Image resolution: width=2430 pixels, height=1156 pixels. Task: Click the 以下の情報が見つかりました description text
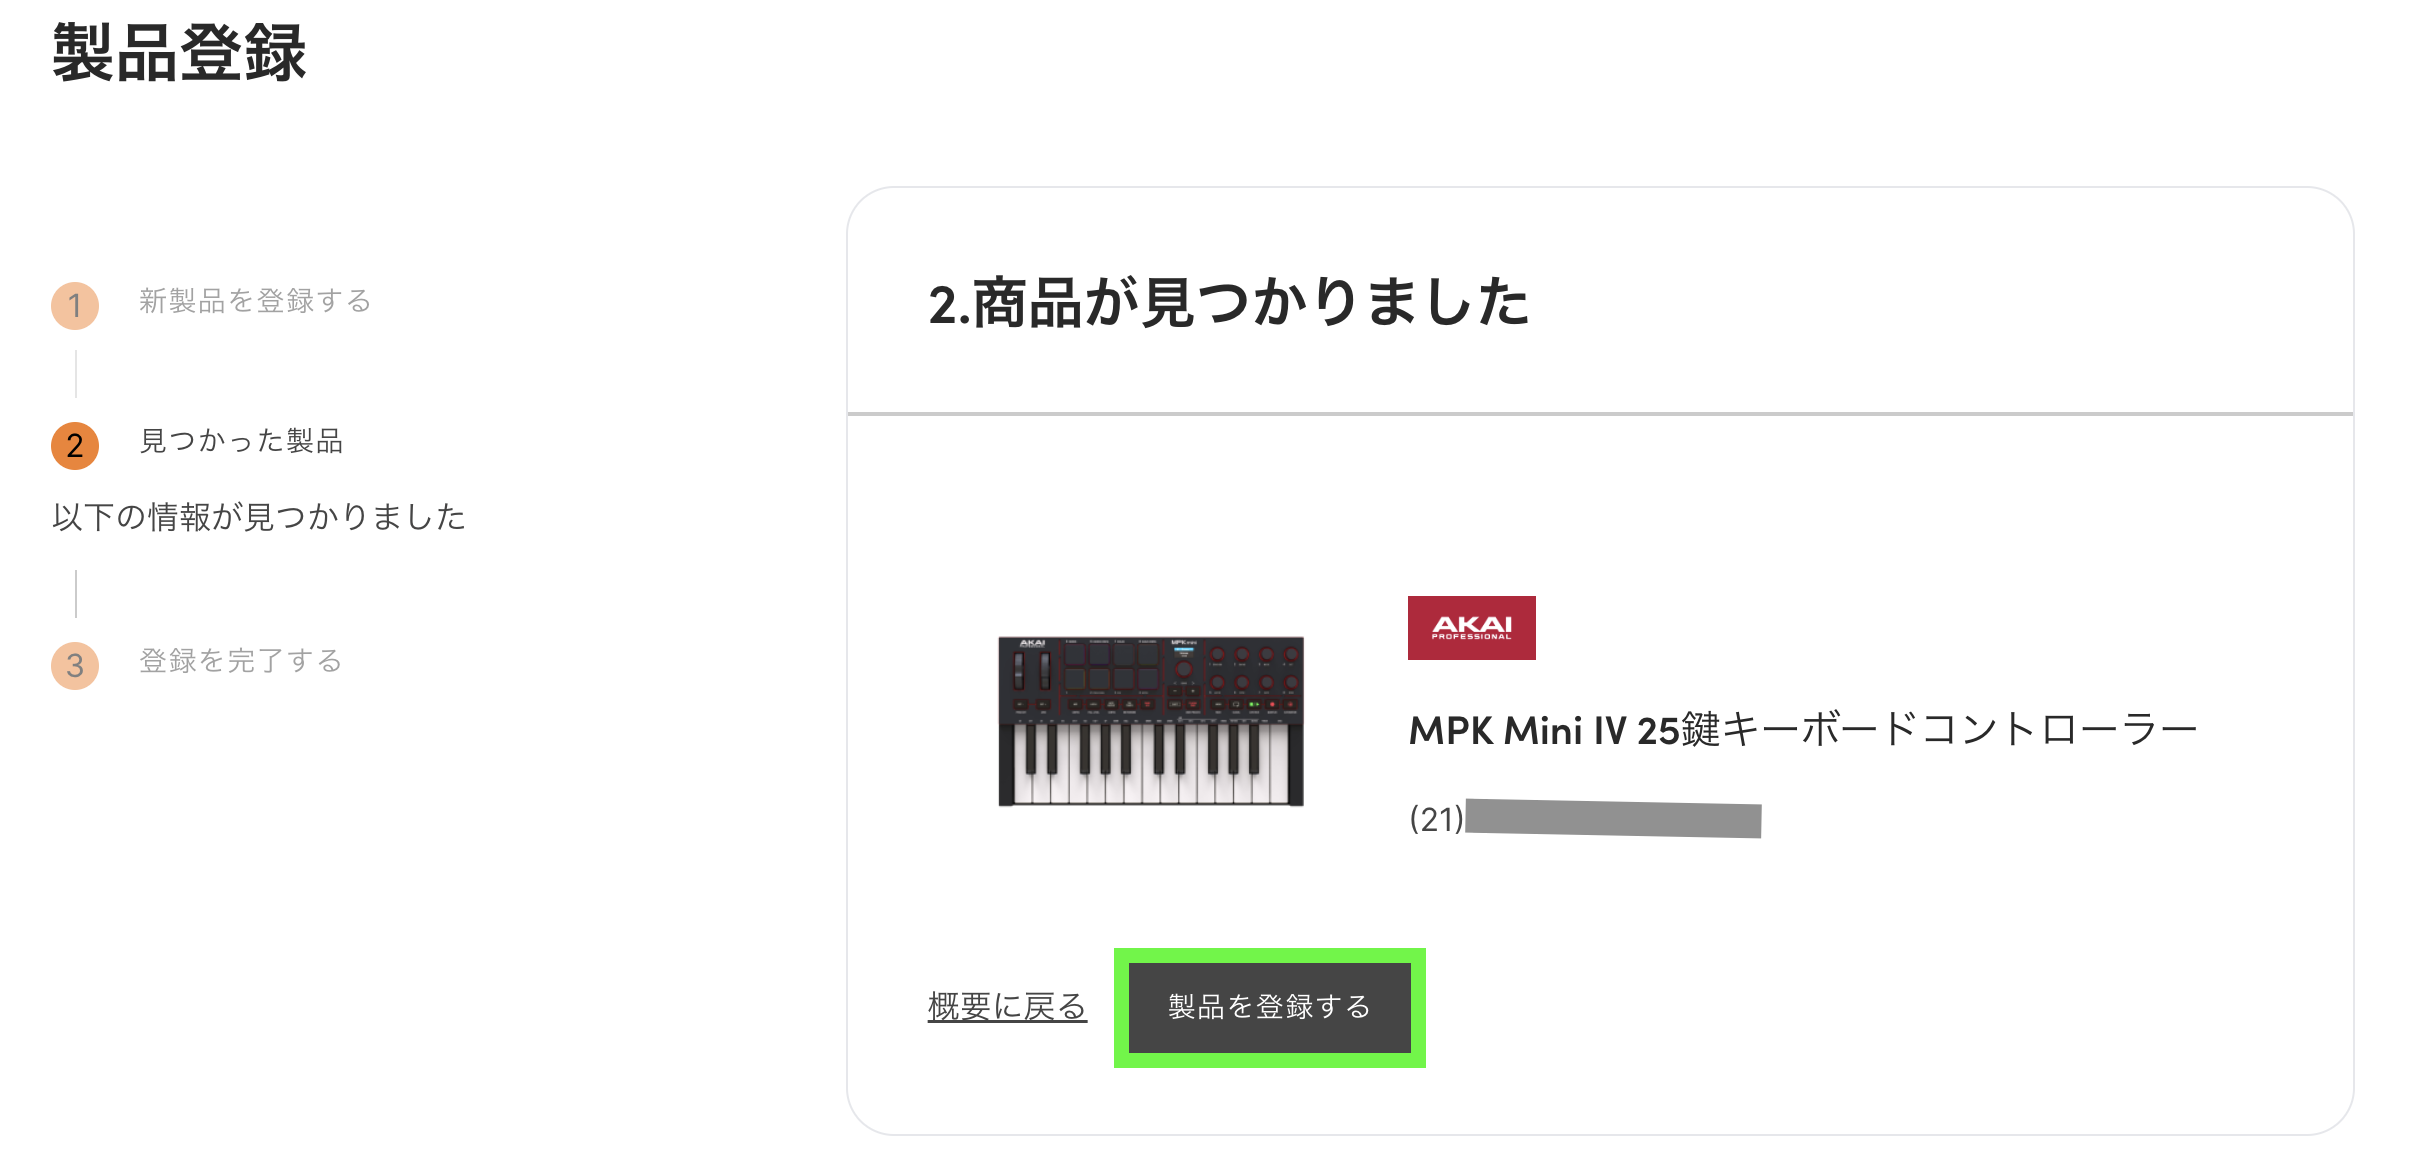(x=259, y=517)
